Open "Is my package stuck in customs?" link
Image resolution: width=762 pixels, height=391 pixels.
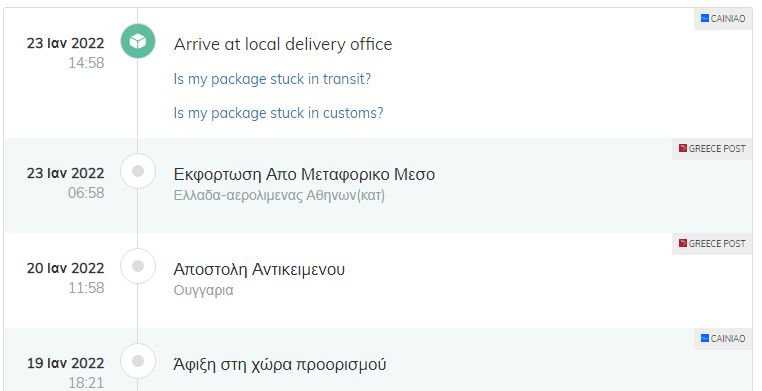click(x=278, y=113)
